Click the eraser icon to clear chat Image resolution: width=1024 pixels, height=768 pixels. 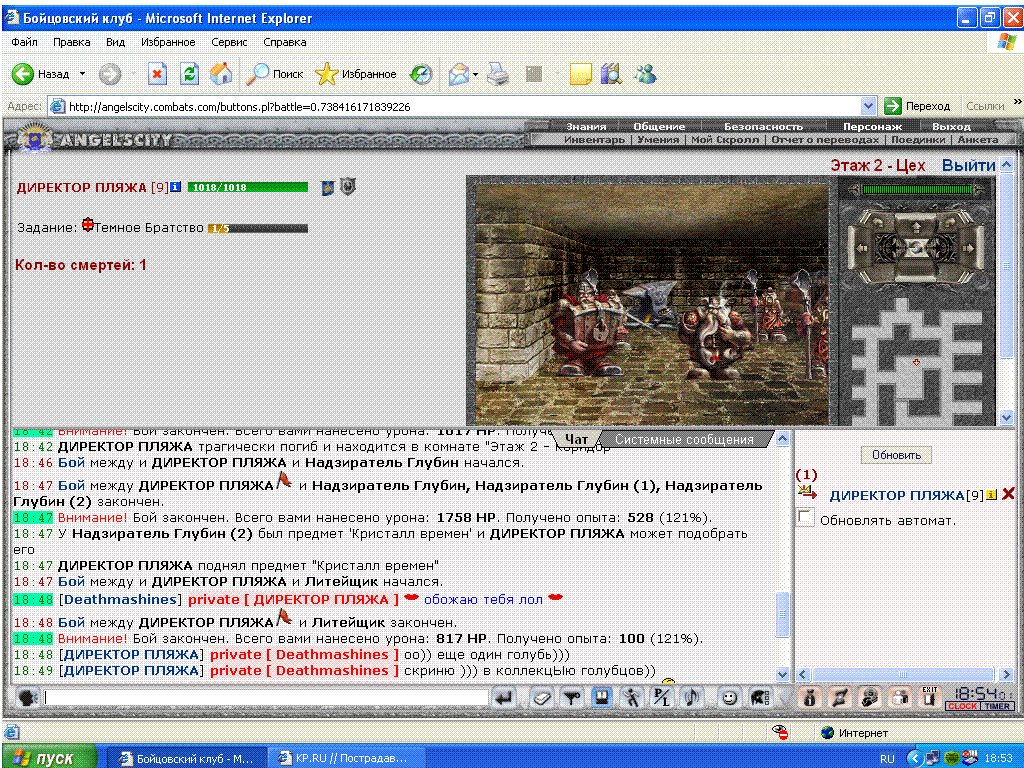tap(541, 697)
